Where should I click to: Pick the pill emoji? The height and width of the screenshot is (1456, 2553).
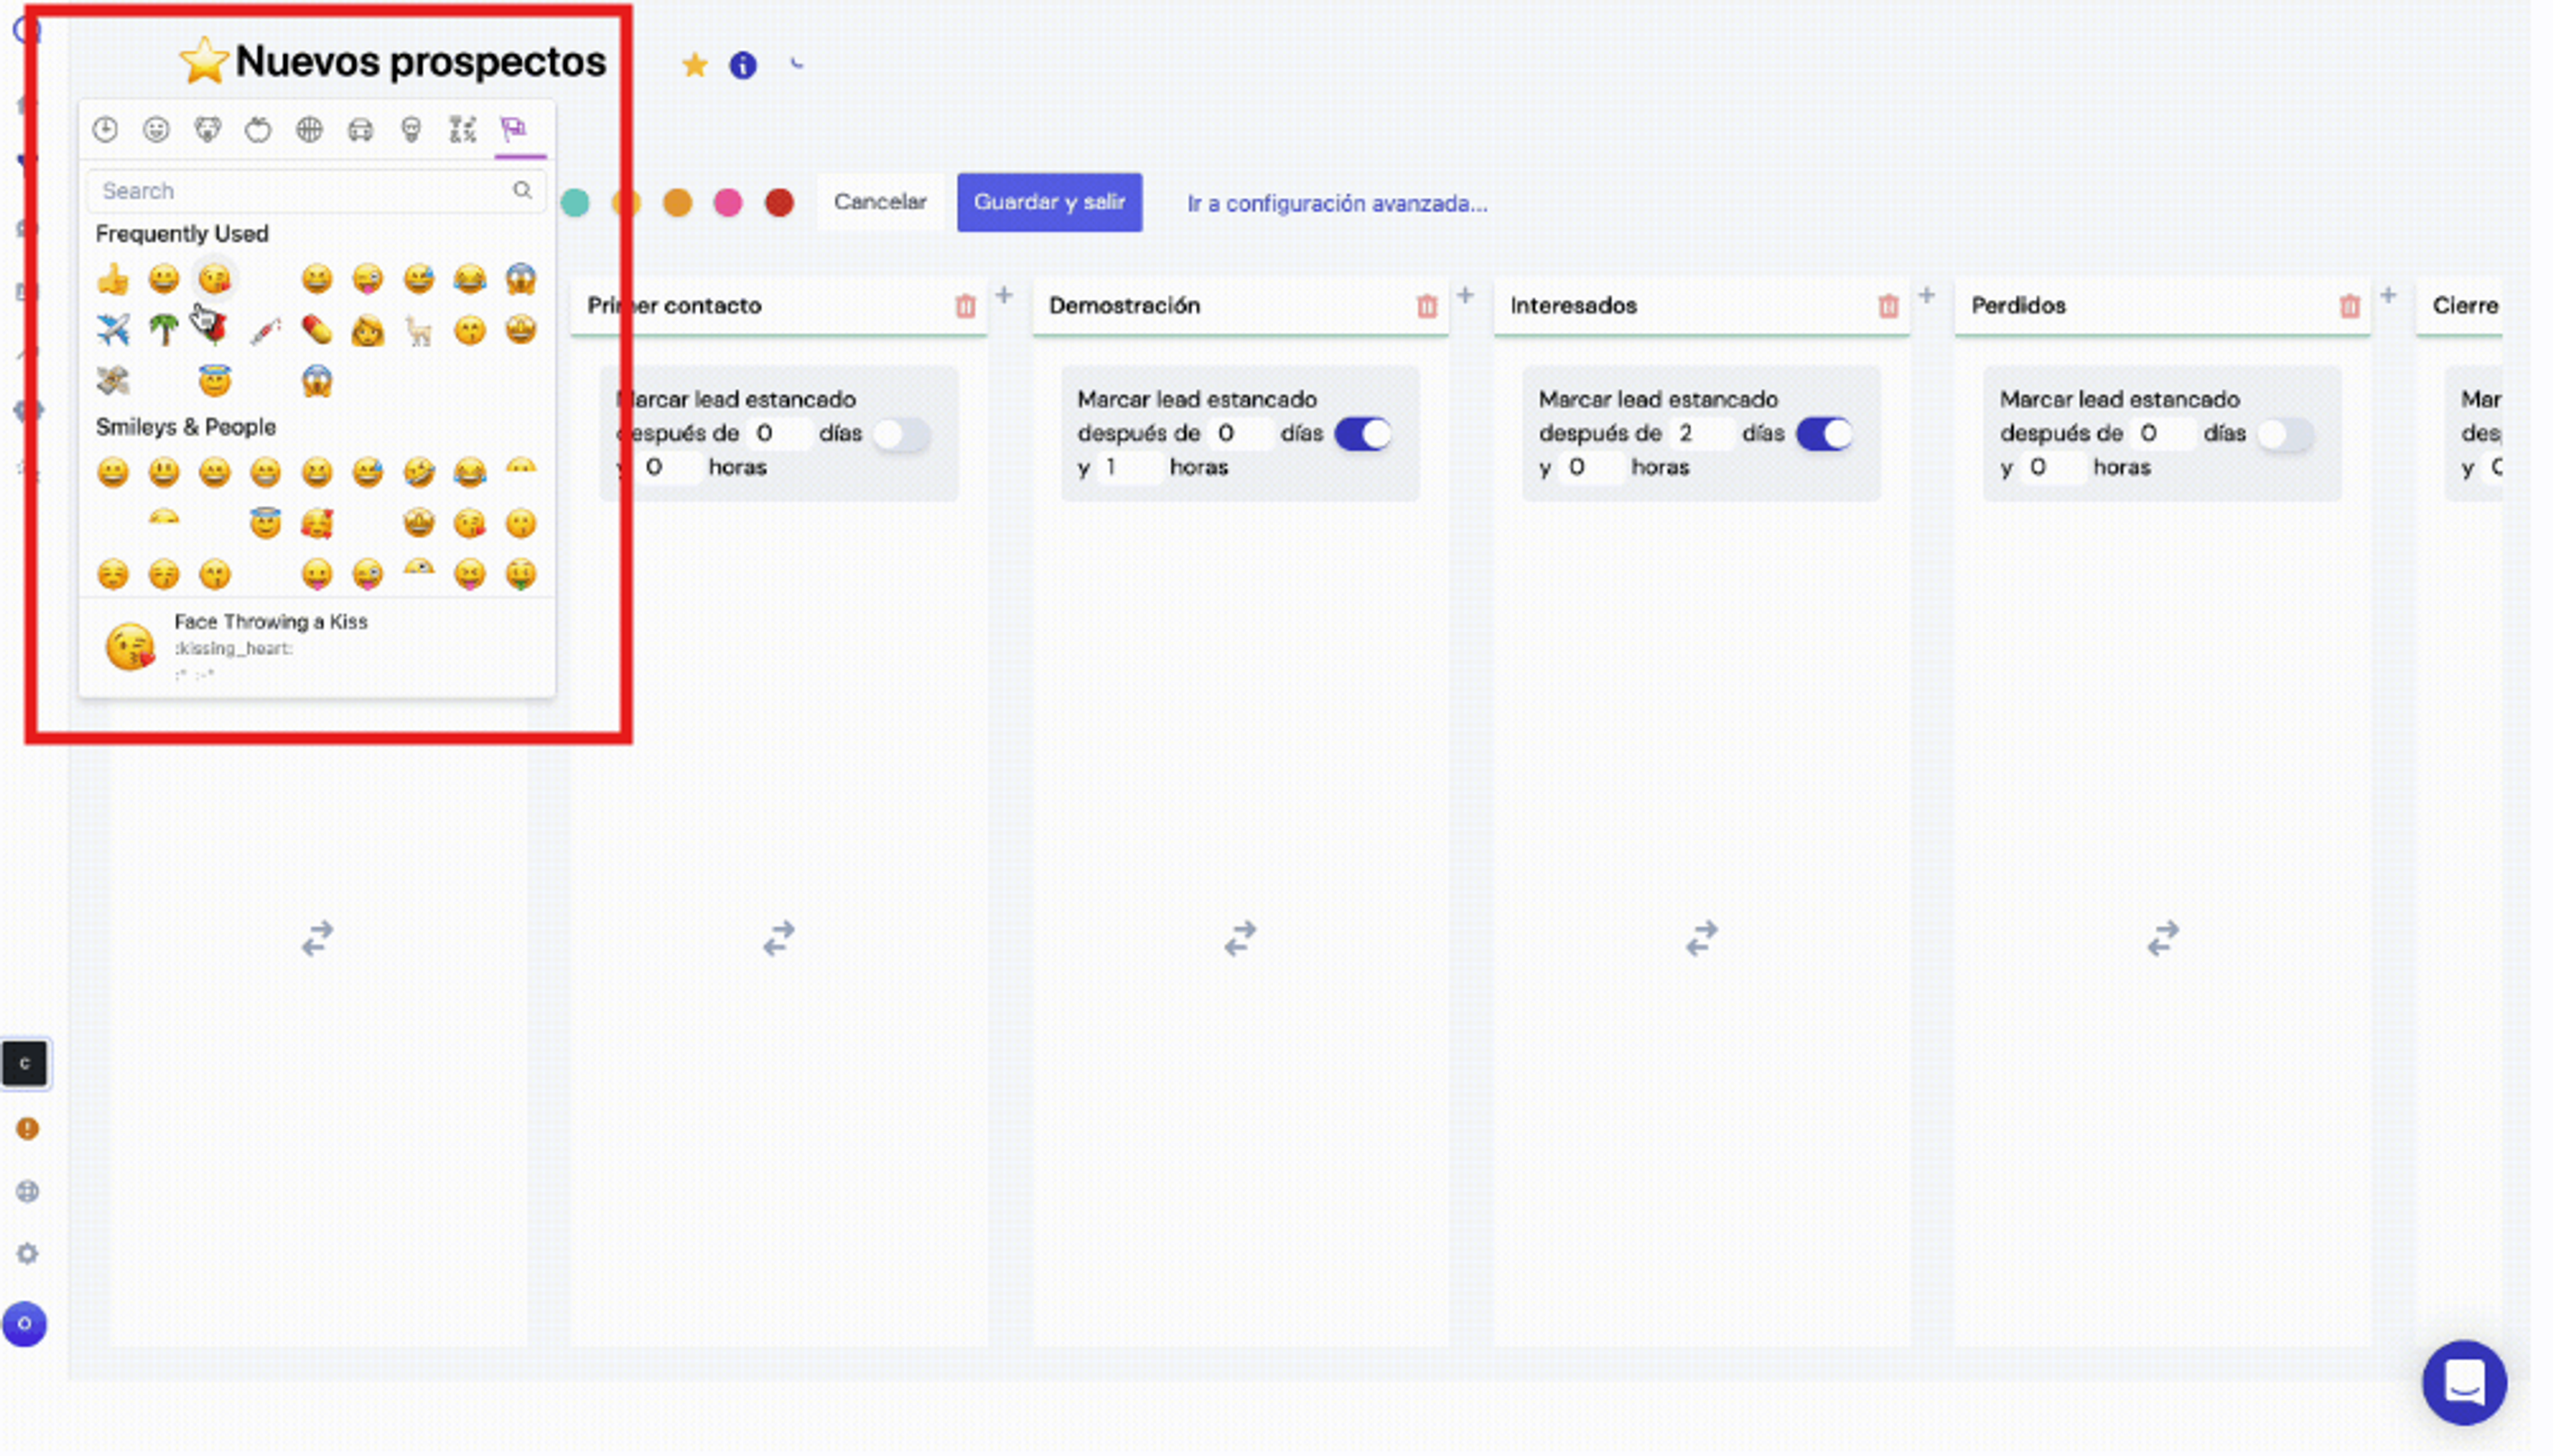pos(317,329)
